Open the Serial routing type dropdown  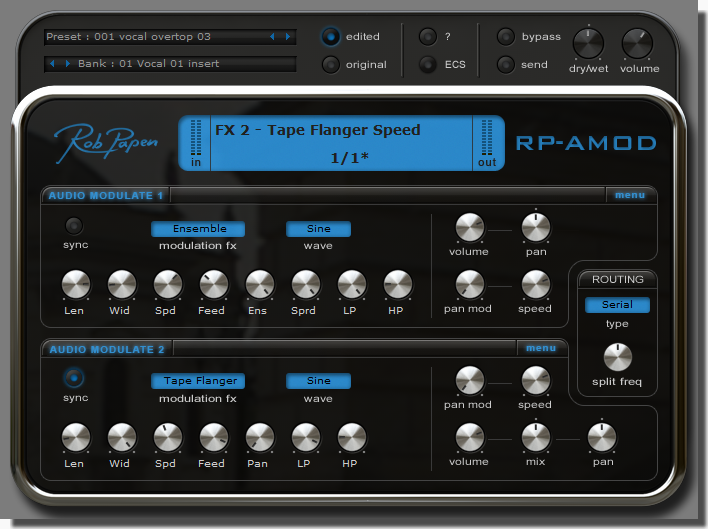pyautogui.click(x=617, y=305)
